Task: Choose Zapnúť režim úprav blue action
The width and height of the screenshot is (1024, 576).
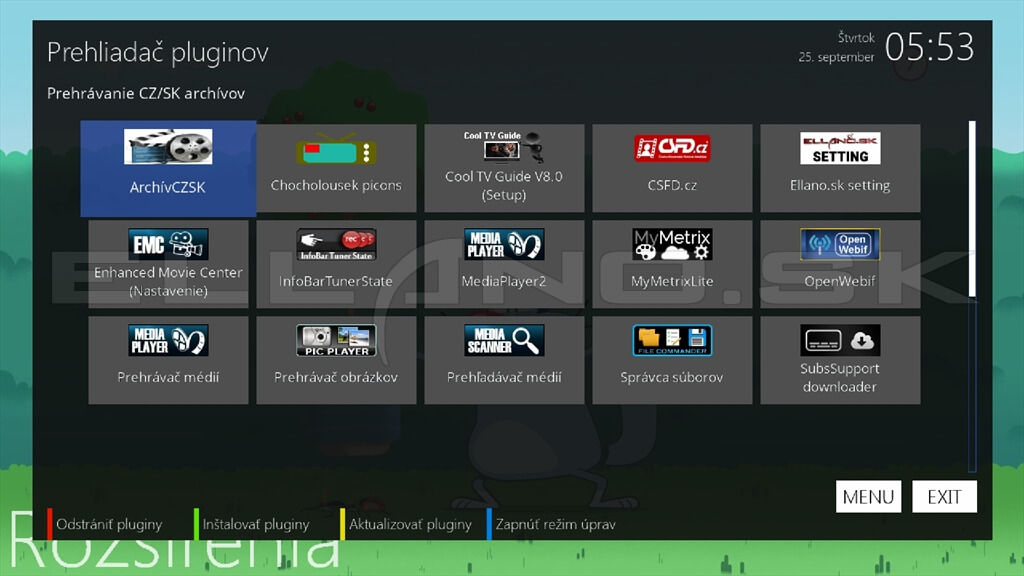Action: coord(555,524)
